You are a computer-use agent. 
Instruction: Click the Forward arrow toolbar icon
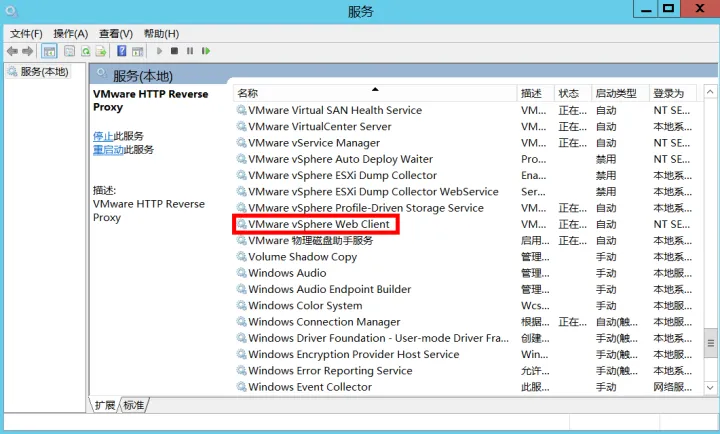coord(28,51)
